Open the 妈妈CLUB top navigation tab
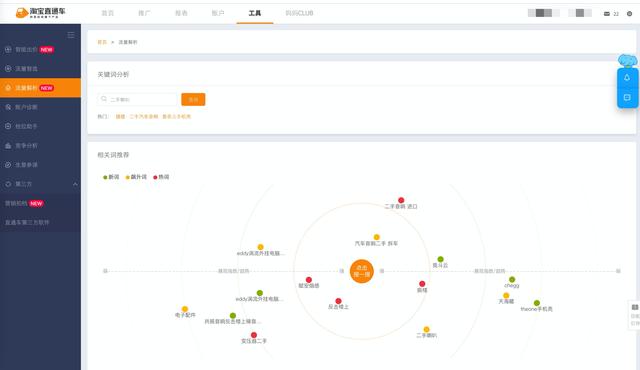Viewport: 640px width, 370px height. (299, 13)
